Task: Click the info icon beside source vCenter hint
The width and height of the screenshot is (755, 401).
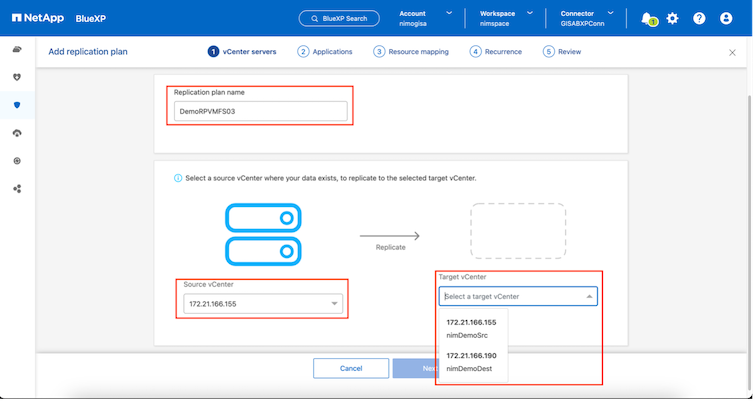Action: pos(178,178)
